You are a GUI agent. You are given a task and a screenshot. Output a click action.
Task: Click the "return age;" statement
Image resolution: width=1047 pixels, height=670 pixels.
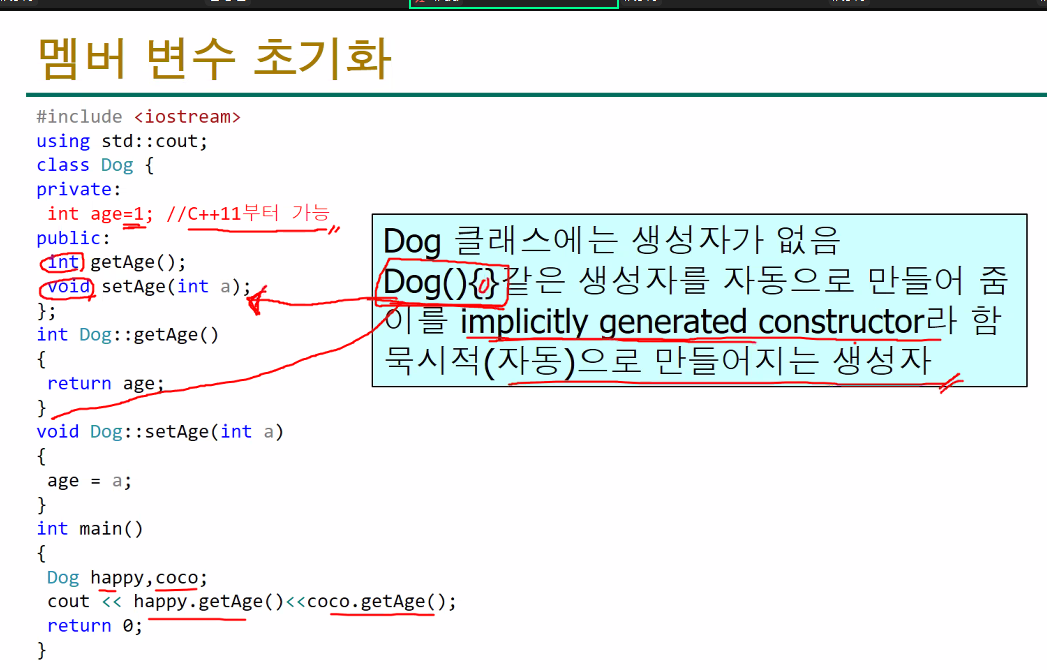pyautogui.click(x=106, y=383)
